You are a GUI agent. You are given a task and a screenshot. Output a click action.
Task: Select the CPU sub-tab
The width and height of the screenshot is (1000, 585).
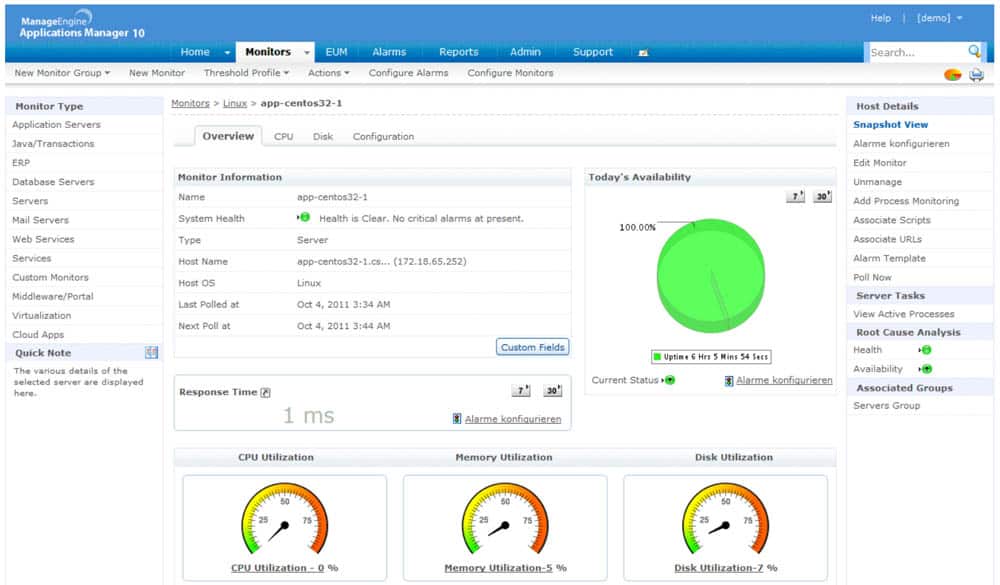pyautogui.click(x=283, y=137)
